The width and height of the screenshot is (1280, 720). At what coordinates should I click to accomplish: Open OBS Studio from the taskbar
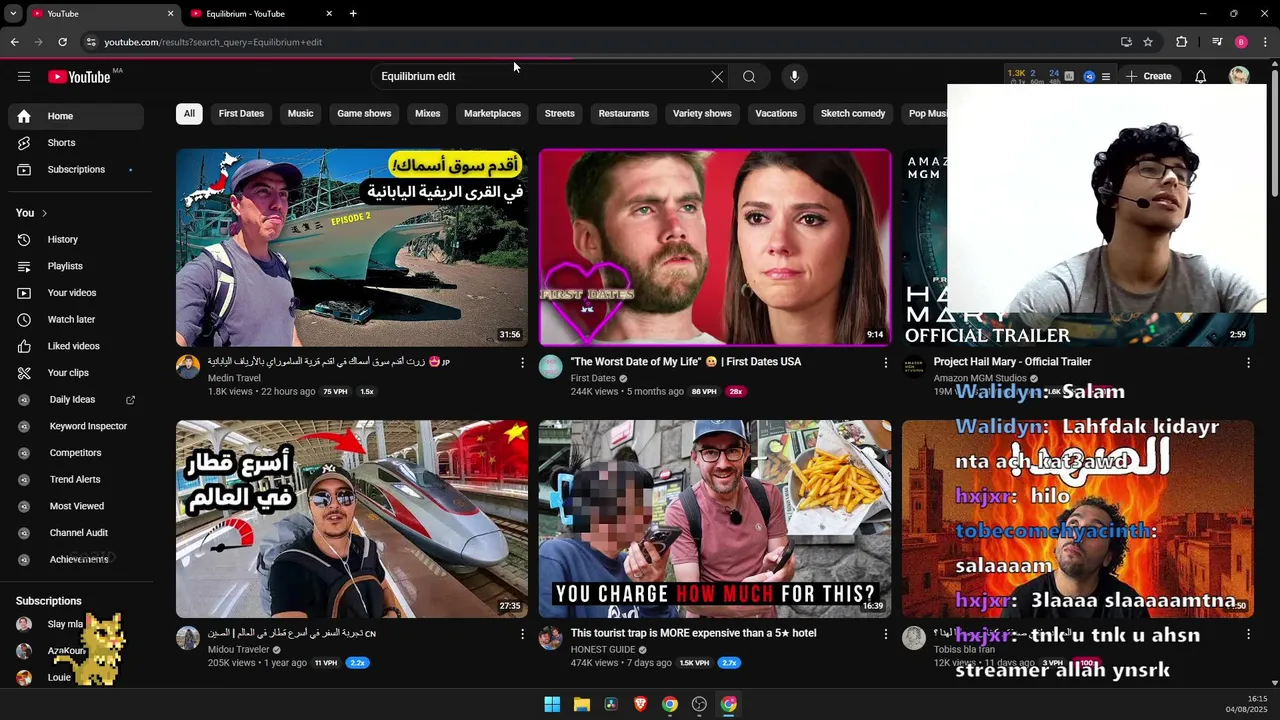tap(699, 704)
